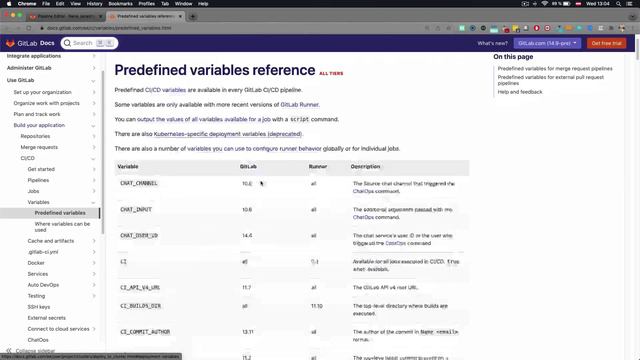This screenshot has width=640, height=360.
Task: Expand Plan and track work
Action: click(x=93, y=114)
